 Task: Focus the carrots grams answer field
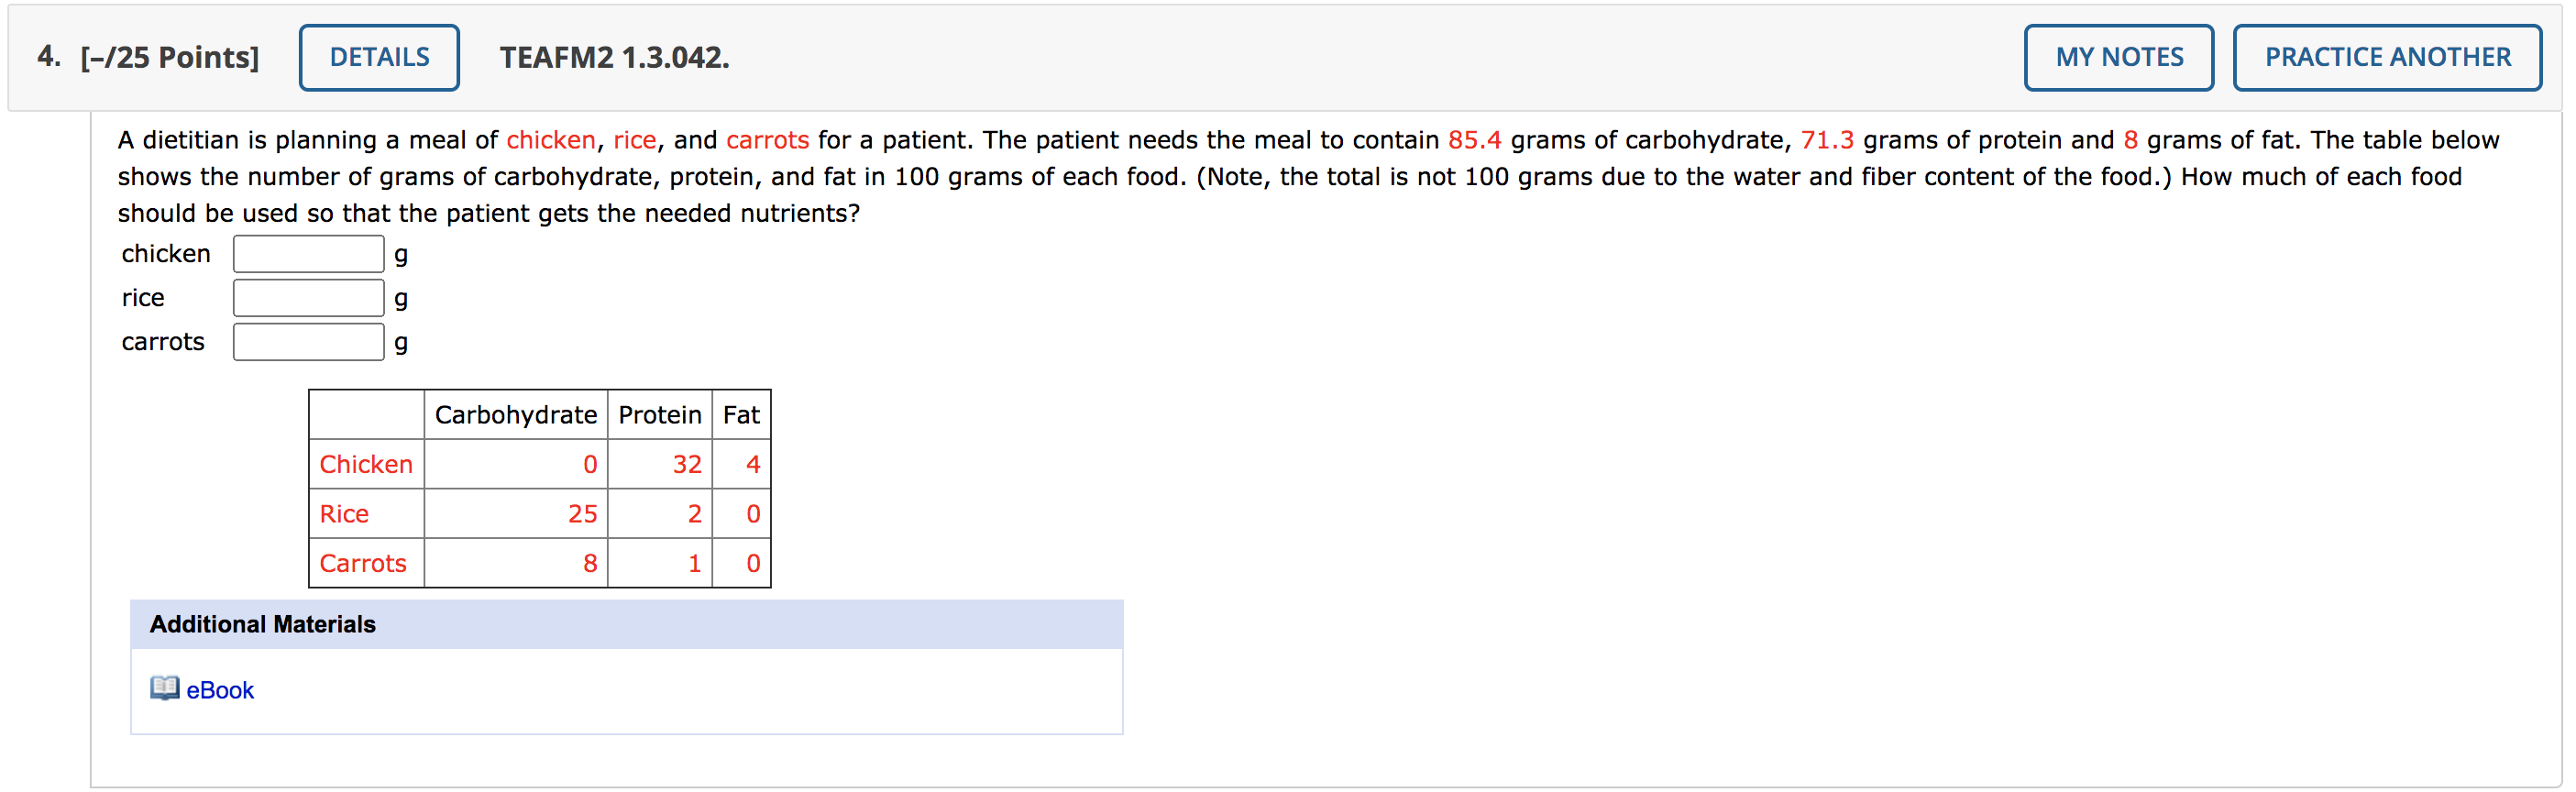click(308, 342)
